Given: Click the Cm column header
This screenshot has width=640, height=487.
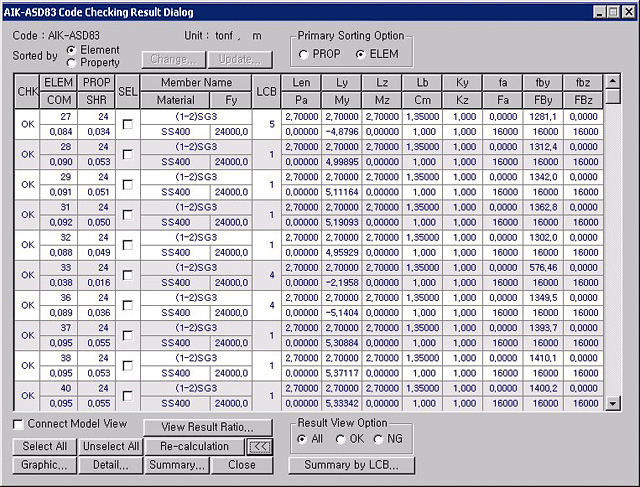Looking at the screenshot, I should click(422, 100).
